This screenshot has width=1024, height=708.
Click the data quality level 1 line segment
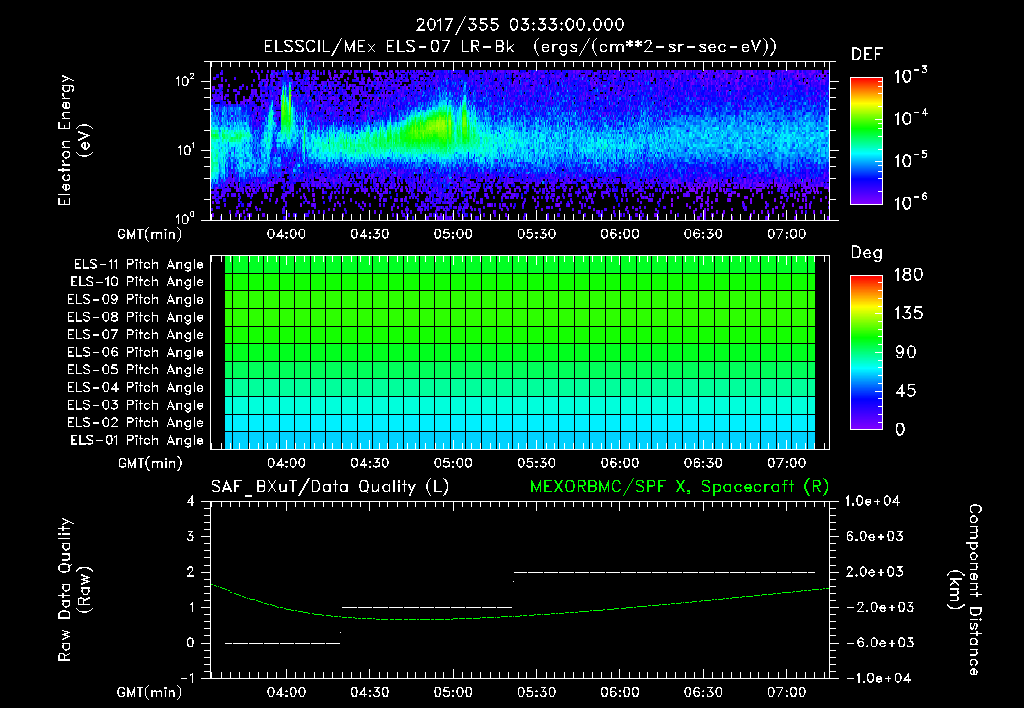click(427, 607)
